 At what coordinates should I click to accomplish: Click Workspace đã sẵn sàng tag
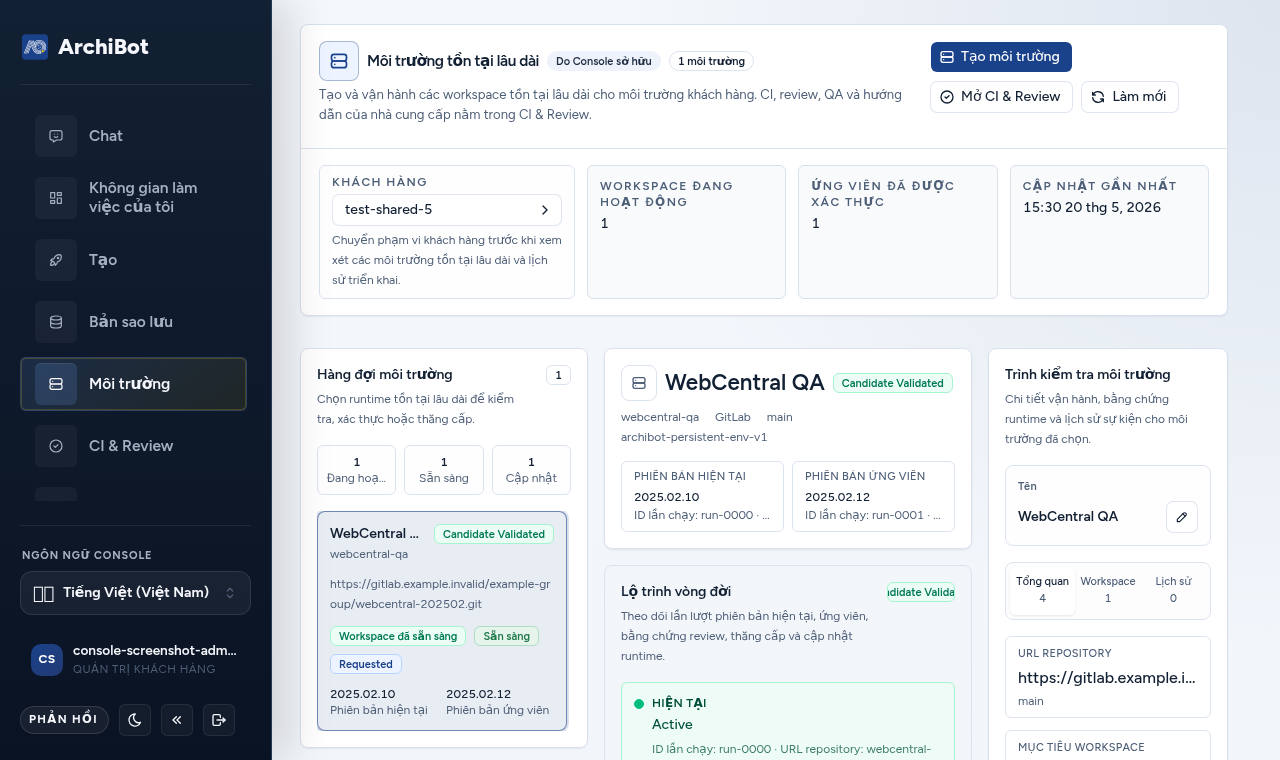tap(398, 636)
